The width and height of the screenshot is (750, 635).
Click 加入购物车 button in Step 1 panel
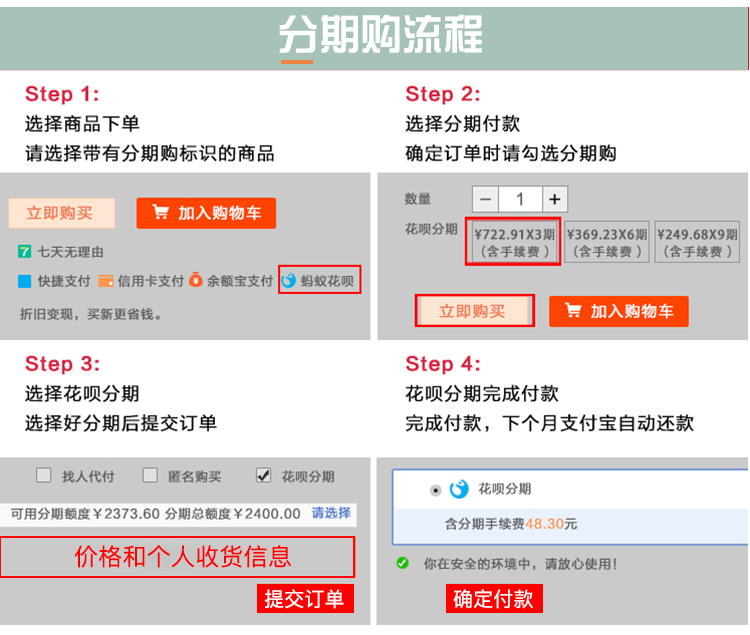point(206,213)
